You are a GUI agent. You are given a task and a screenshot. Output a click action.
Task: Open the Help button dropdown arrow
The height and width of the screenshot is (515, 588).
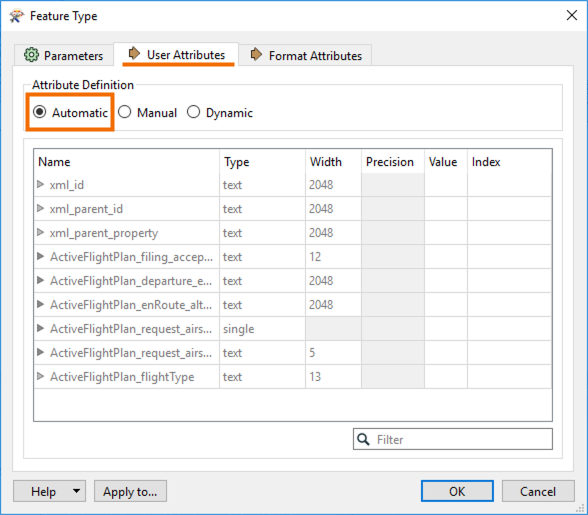click(x=76, y=491)
